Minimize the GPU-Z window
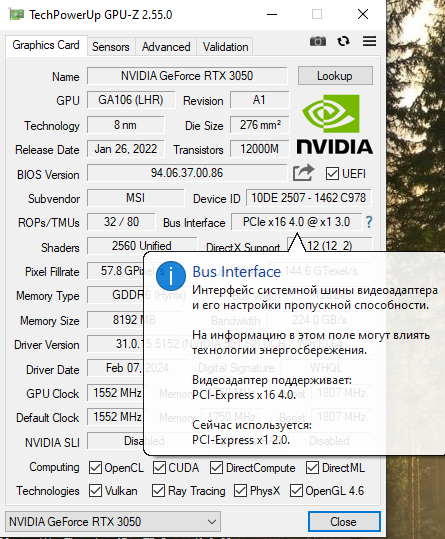This screenshot has width=445, height=539. [272, 14]
